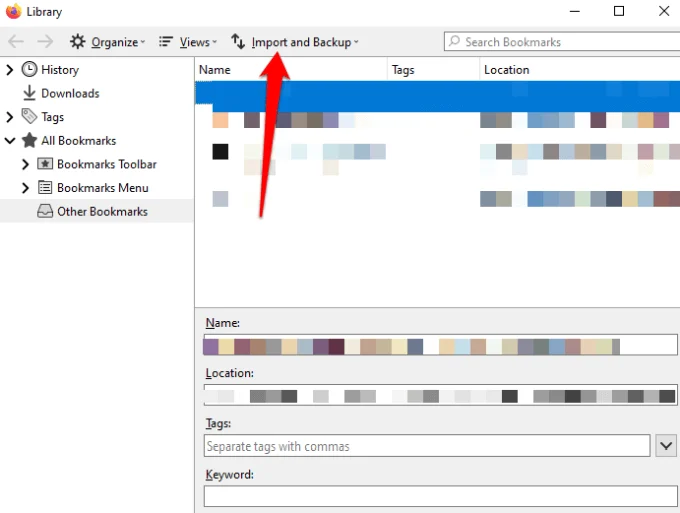Expand the Bookmarks Menu folder

25,188
